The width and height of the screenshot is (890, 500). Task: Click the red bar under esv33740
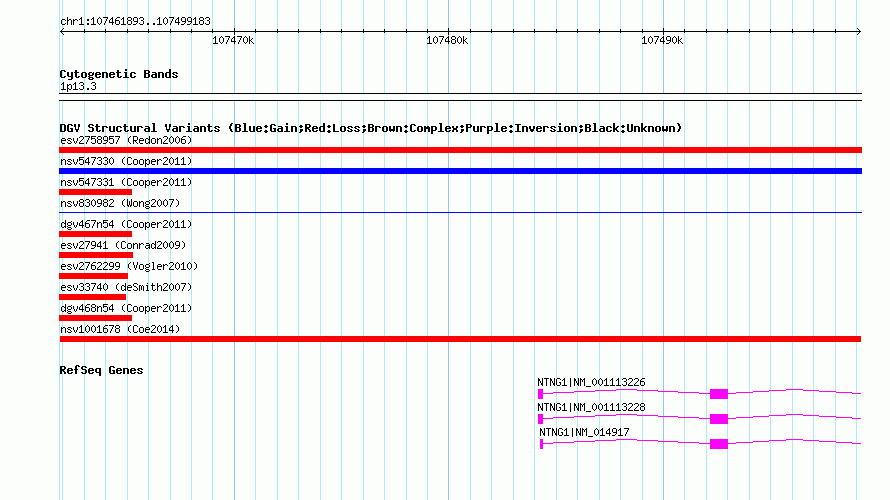[x=93, y=297]
